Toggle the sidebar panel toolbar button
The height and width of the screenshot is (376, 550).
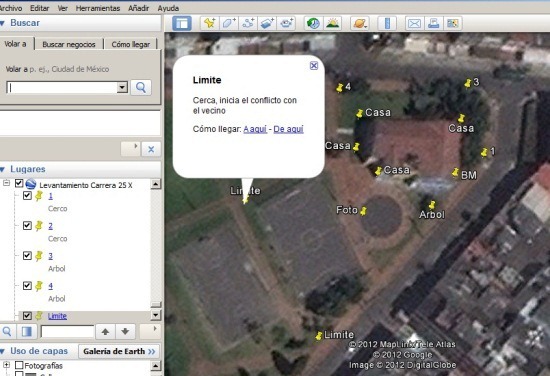tap(182, 24)
